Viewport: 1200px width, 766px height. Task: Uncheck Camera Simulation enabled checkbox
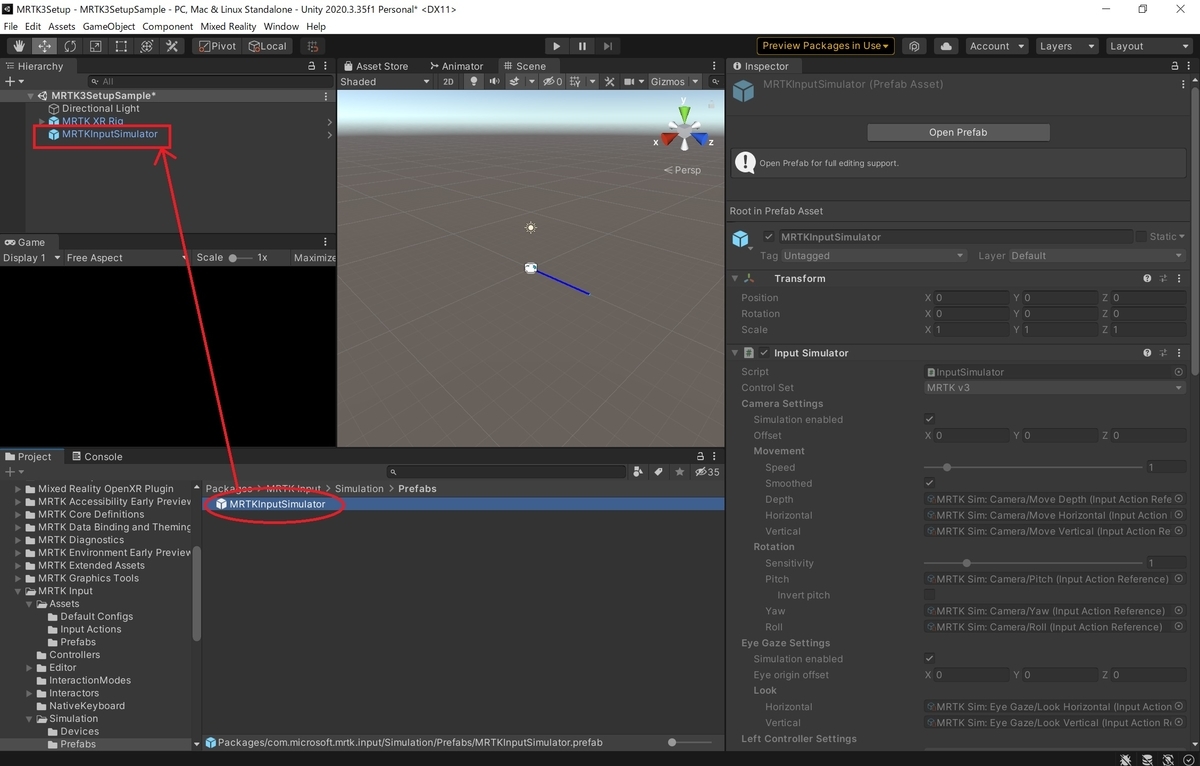930,420
